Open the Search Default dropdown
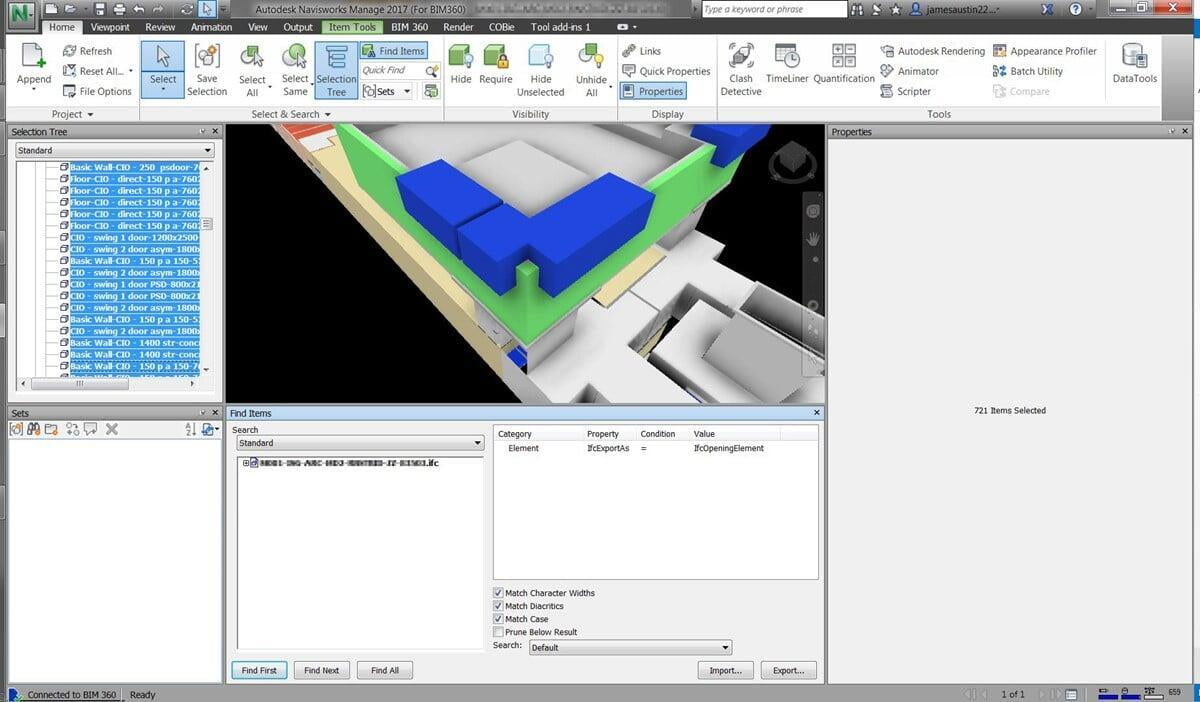Viewport: 1200px width, 702px height. point(630,647)
